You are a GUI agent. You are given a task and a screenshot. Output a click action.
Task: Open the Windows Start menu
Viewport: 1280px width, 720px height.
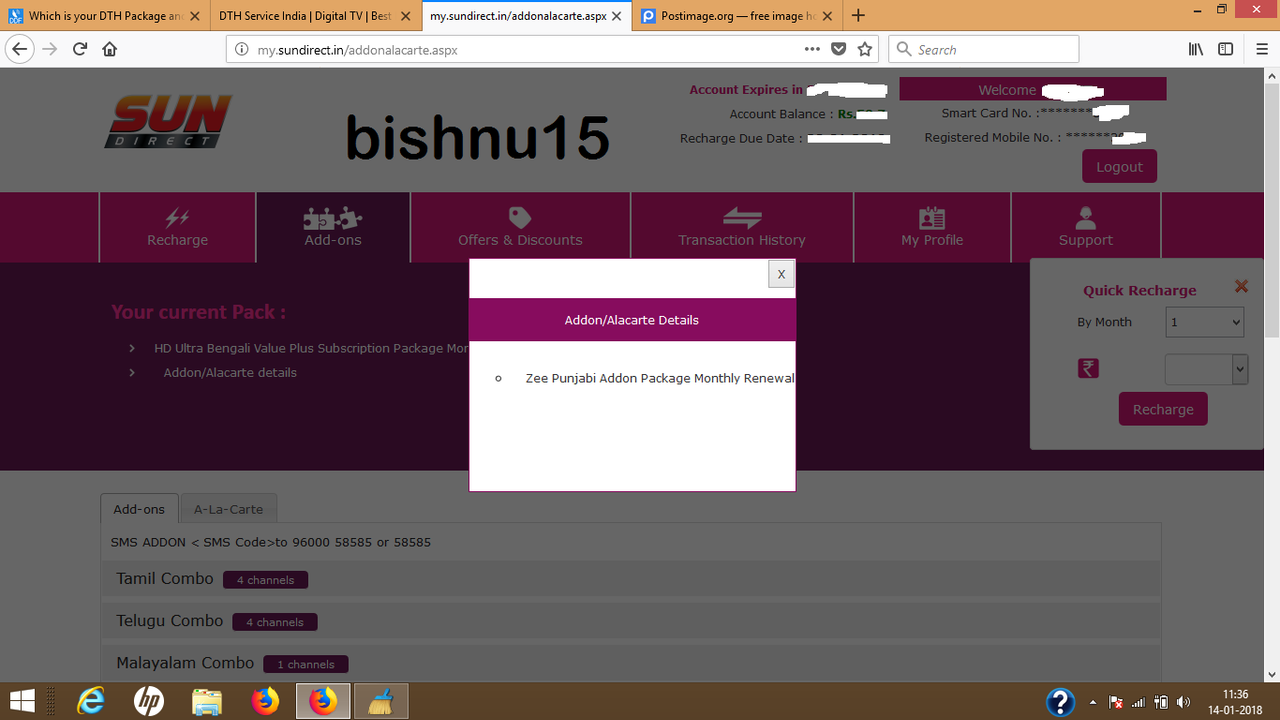22,701
